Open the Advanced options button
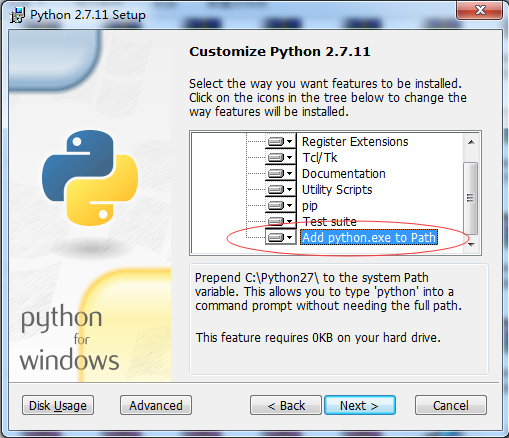509x438 pixels. coord(156,405)
